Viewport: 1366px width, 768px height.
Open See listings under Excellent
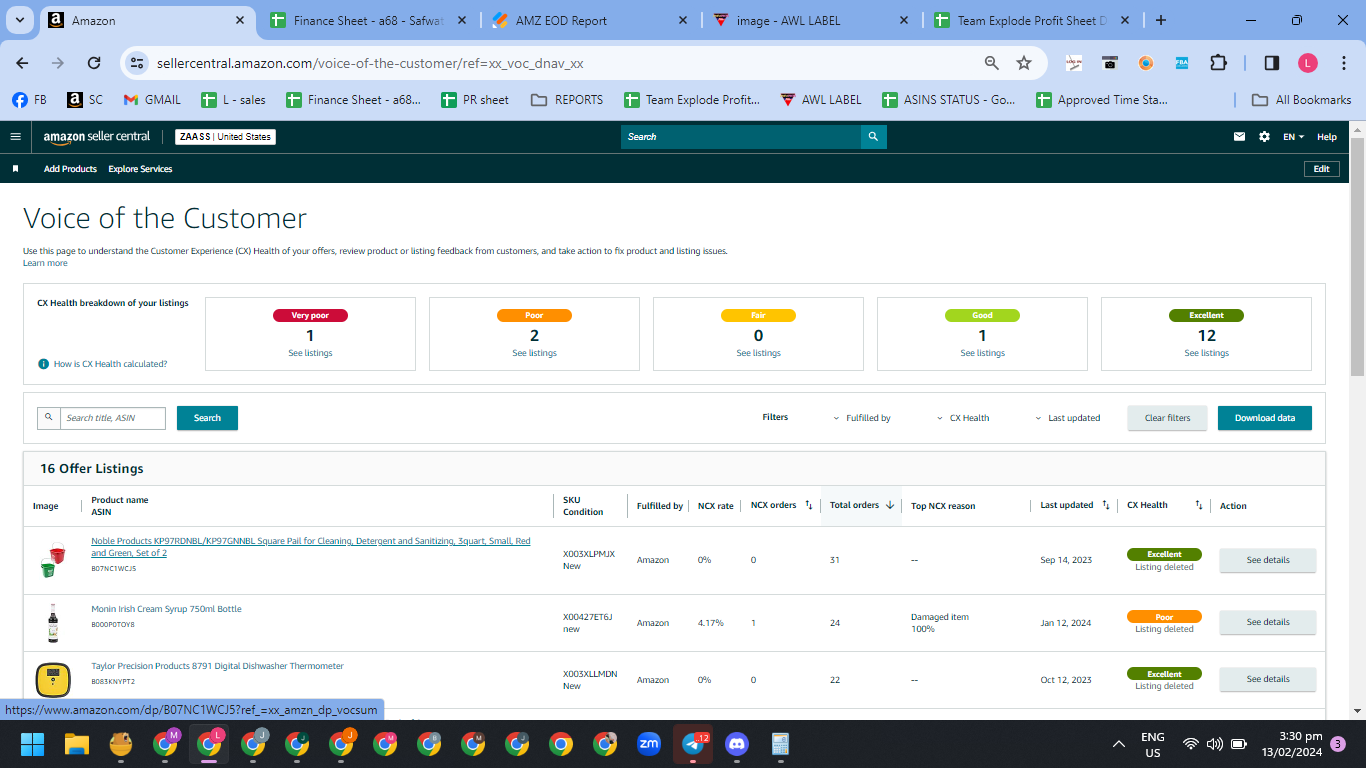click(1206, 353)
